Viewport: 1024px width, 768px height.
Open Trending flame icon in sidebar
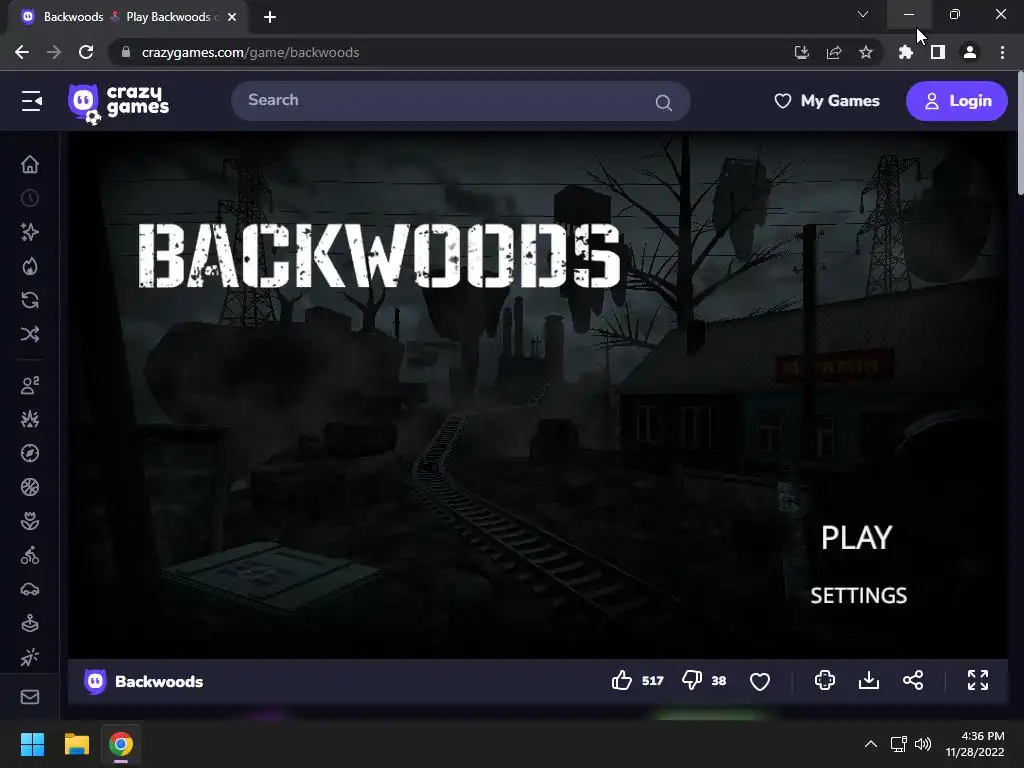30,266
